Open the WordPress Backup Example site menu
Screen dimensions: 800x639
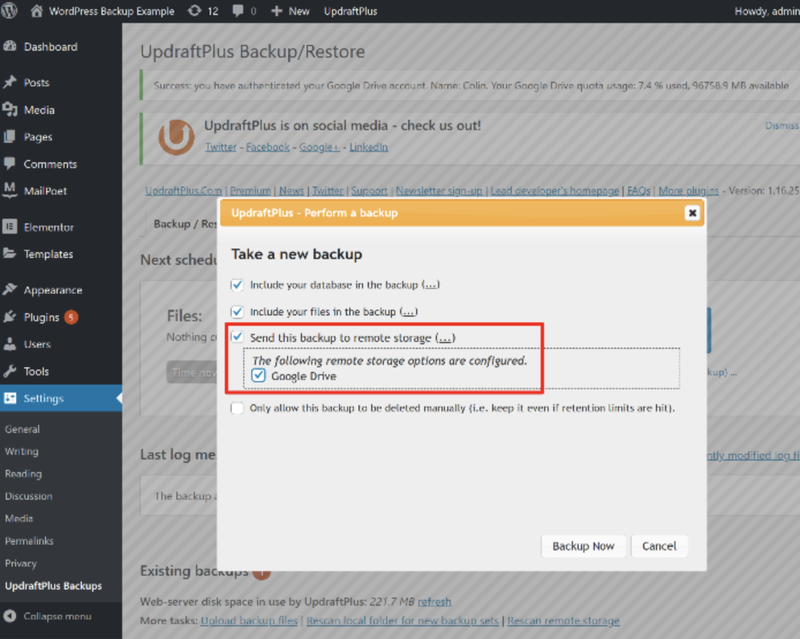[111, 11]
